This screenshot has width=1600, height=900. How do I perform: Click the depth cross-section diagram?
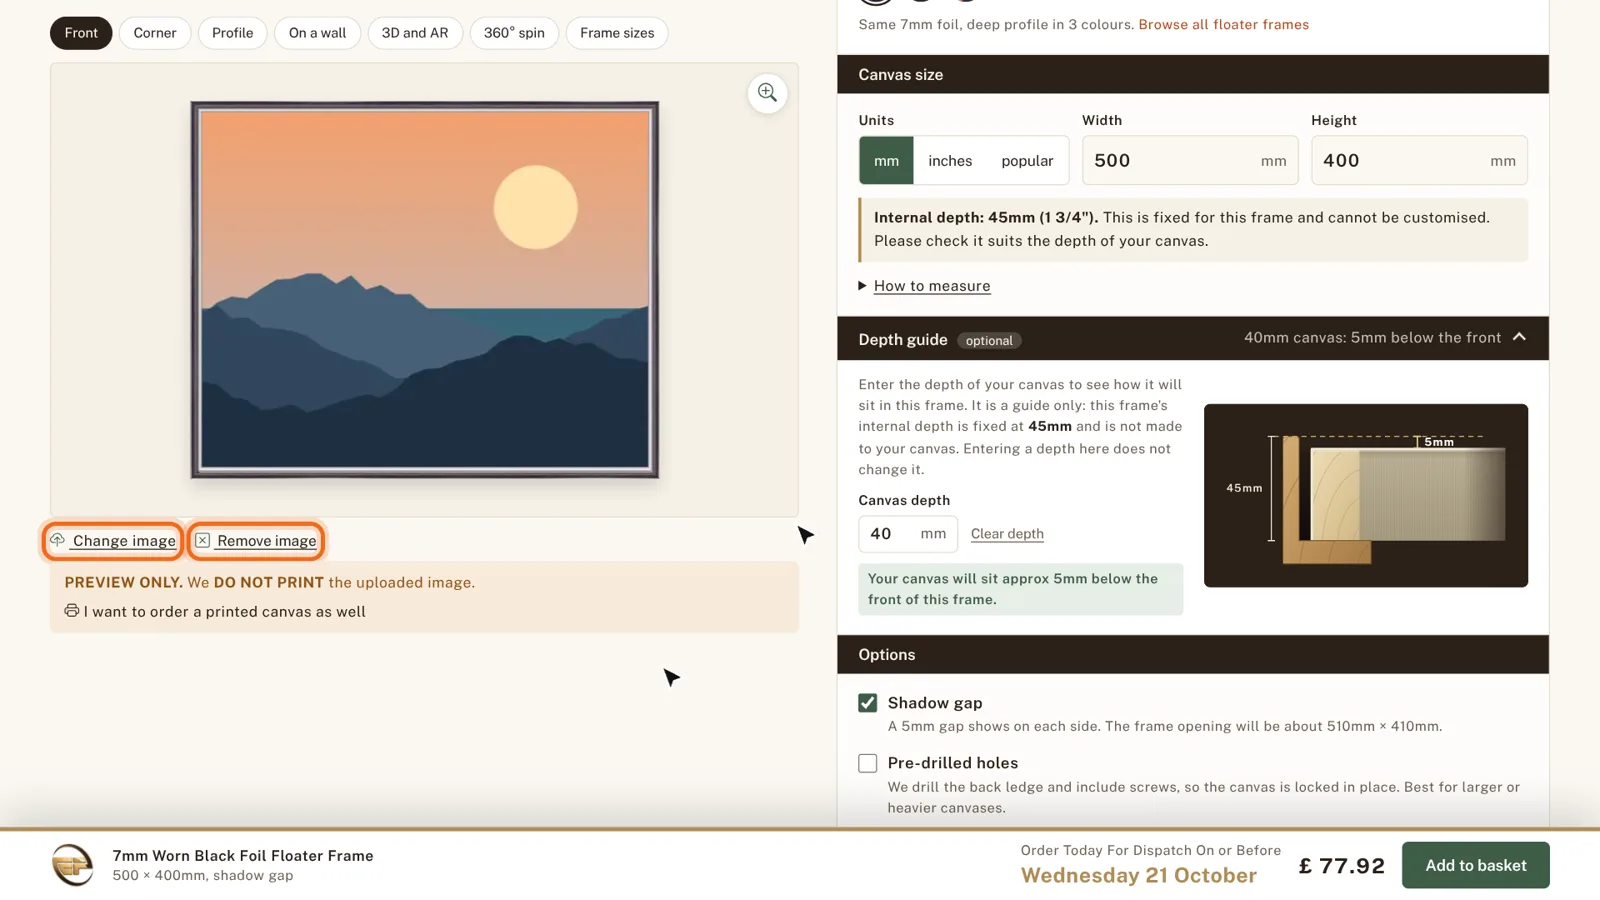[x=1365, y=495]
